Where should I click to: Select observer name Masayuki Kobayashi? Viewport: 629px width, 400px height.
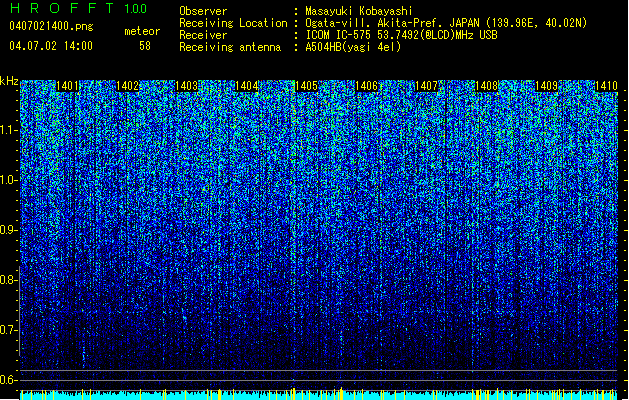tap(359, 11)
